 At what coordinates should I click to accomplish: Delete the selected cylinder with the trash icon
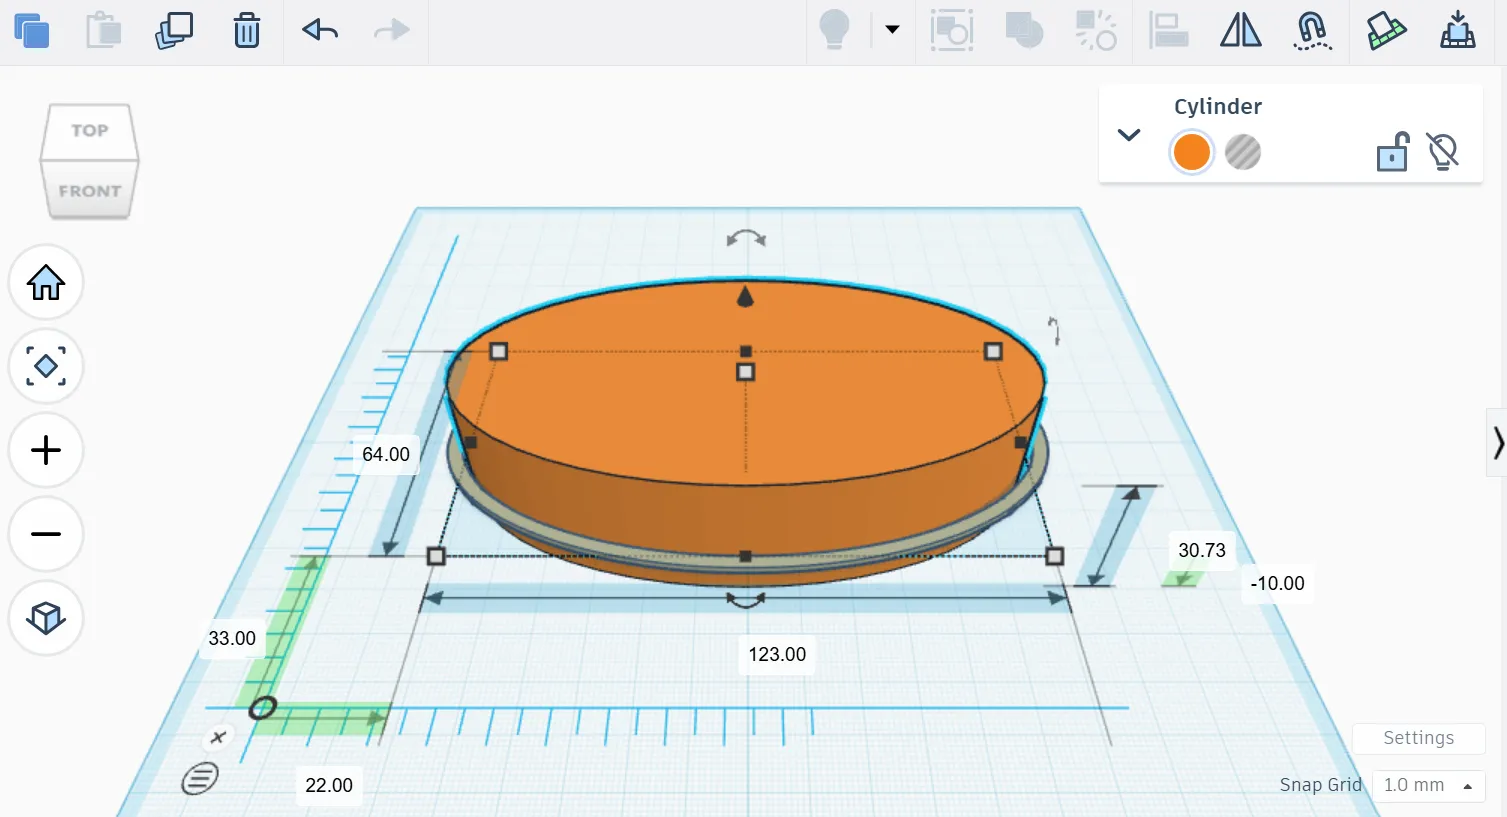[247, 31]
